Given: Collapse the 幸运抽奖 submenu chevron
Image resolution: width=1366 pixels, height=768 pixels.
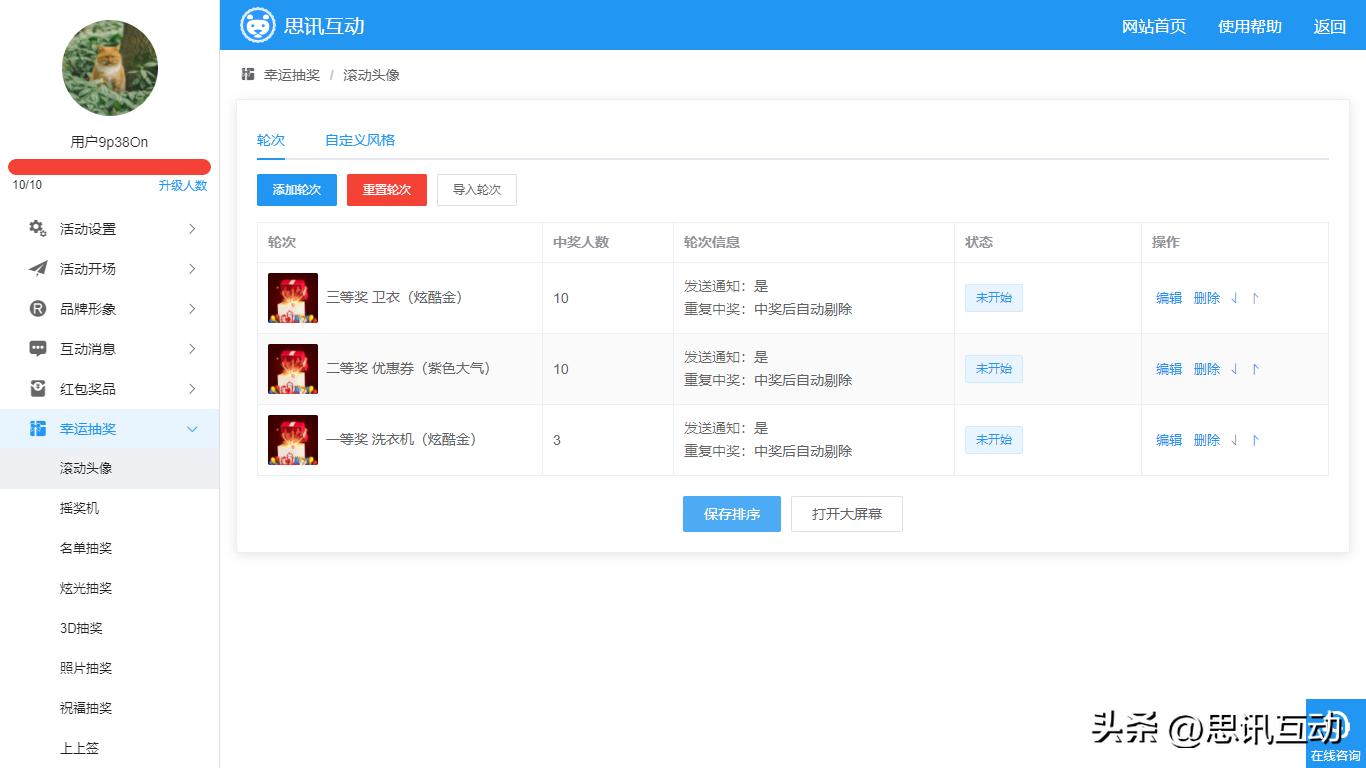Looking at the screenshot, I should [193, 429].
